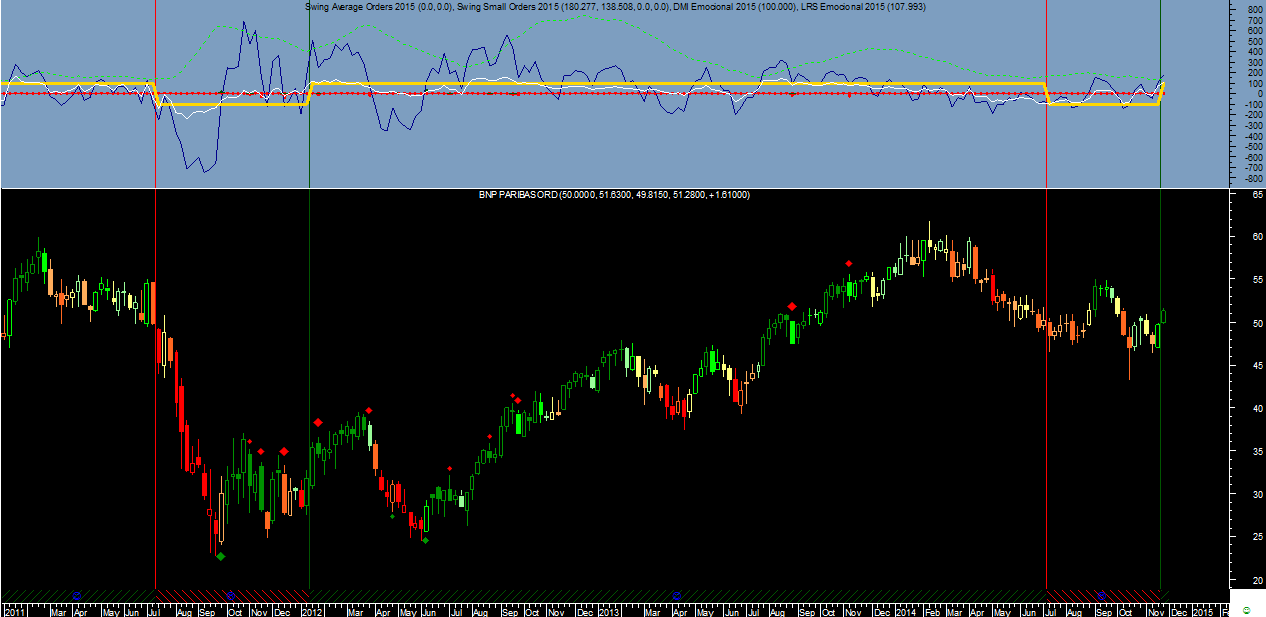
Task: Click the red hatched band between Jul 2011 and 2012
Action: [232, 595]
